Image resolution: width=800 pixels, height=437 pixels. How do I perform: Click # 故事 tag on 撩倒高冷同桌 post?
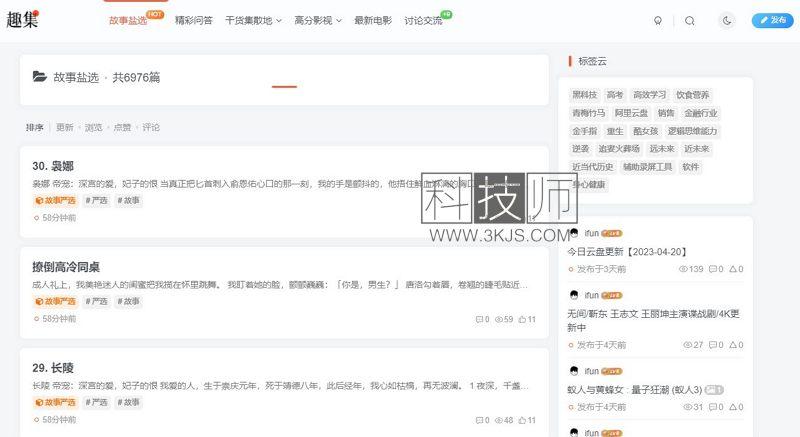pyautogui.click(x=129, y=302)
